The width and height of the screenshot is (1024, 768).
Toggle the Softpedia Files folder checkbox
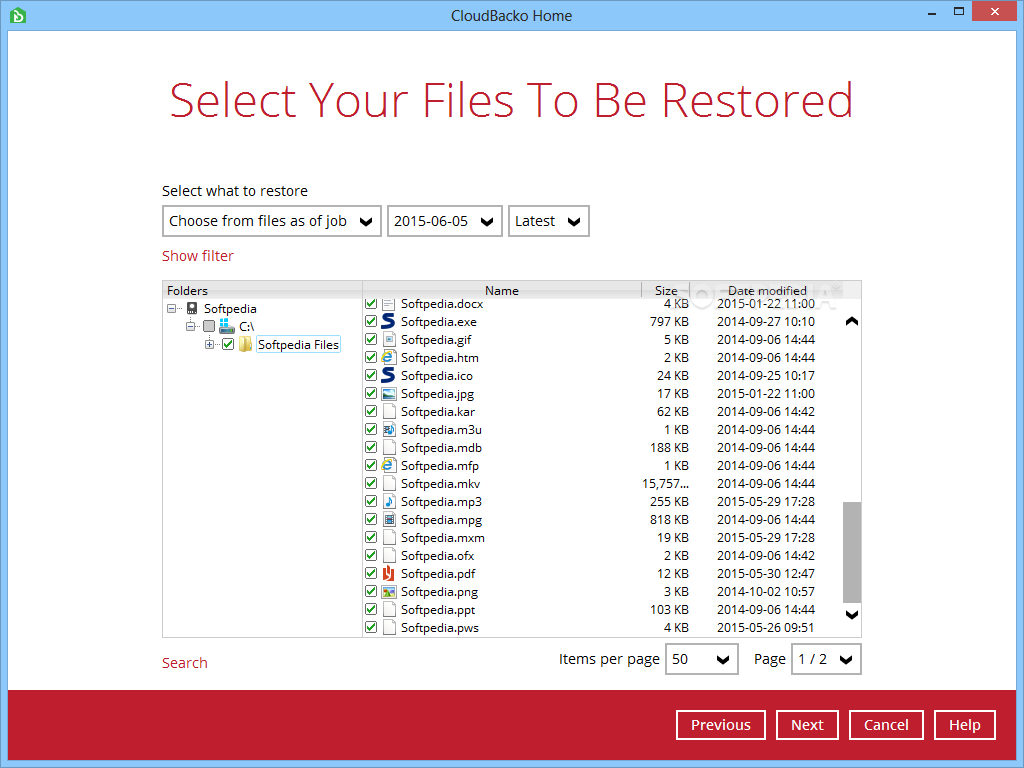tap(228, 344)
